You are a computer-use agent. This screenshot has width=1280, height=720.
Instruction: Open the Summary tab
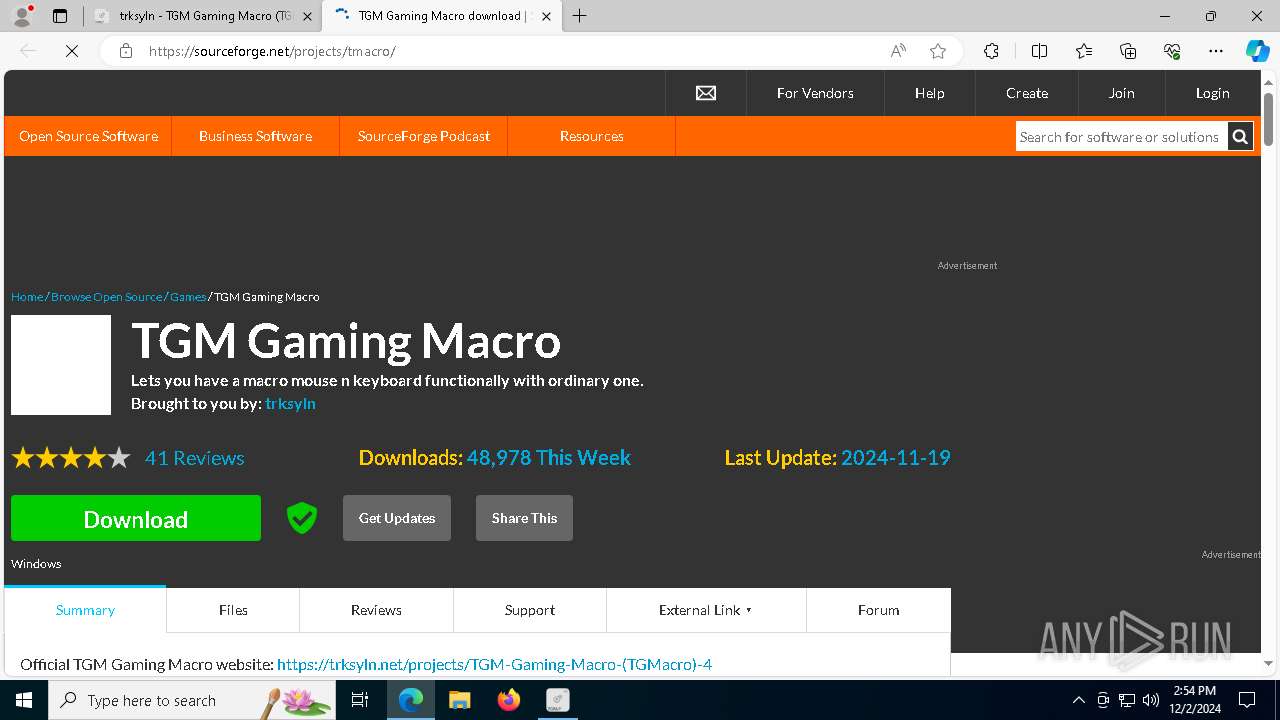click(x=85, y=610)
